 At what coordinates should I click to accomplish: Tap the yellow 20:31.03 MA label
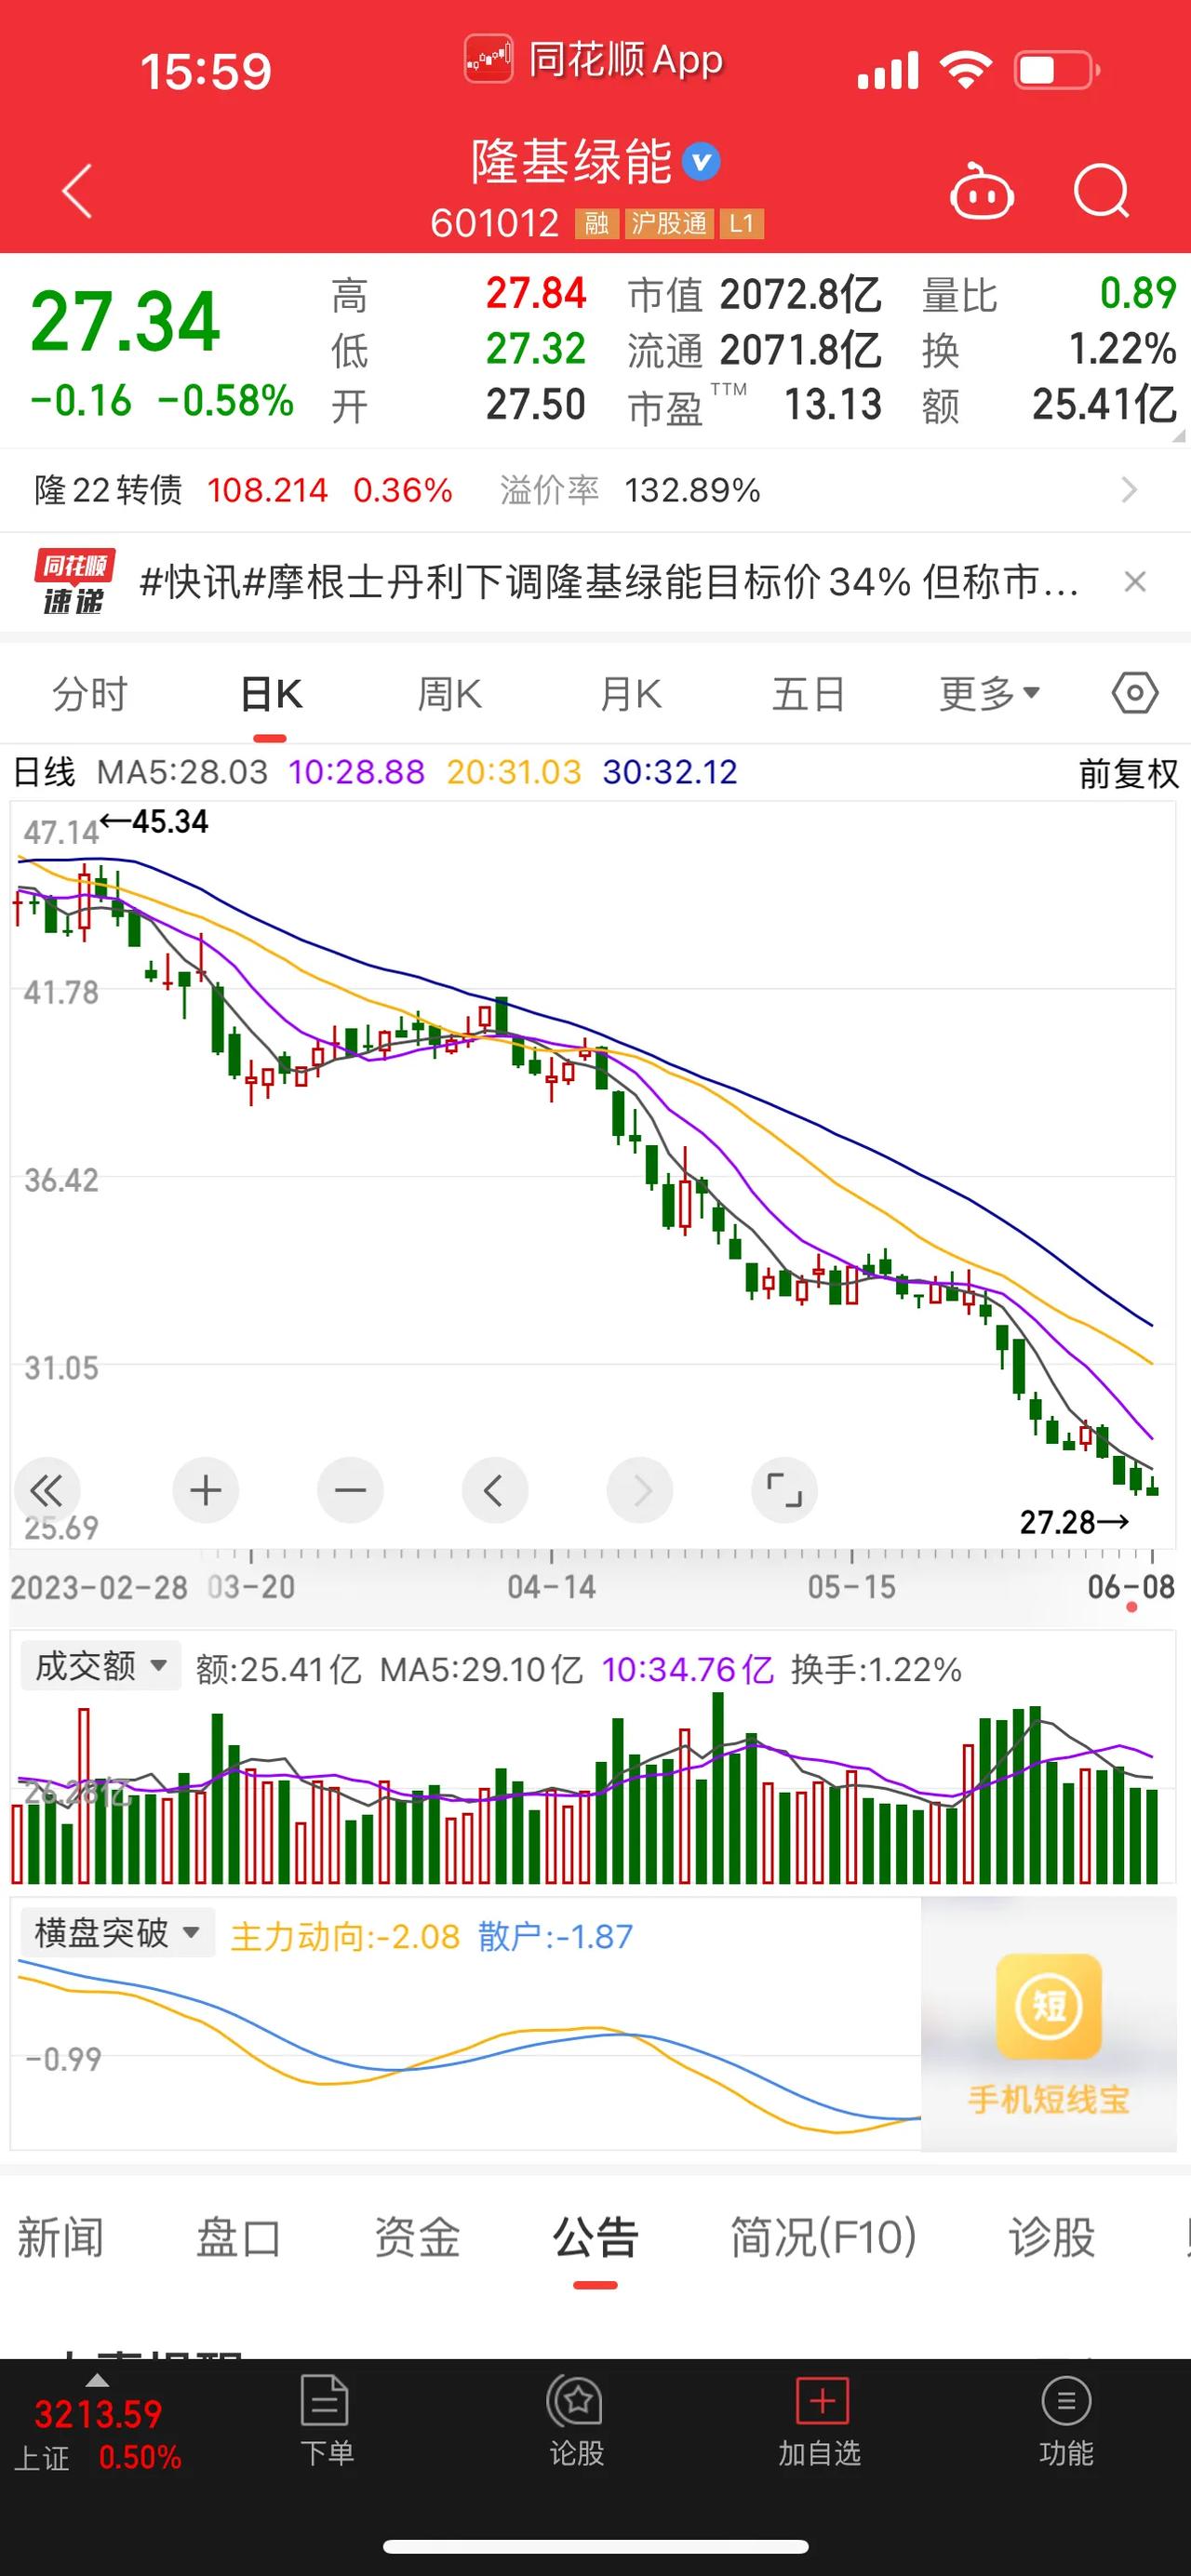[513, 772]
